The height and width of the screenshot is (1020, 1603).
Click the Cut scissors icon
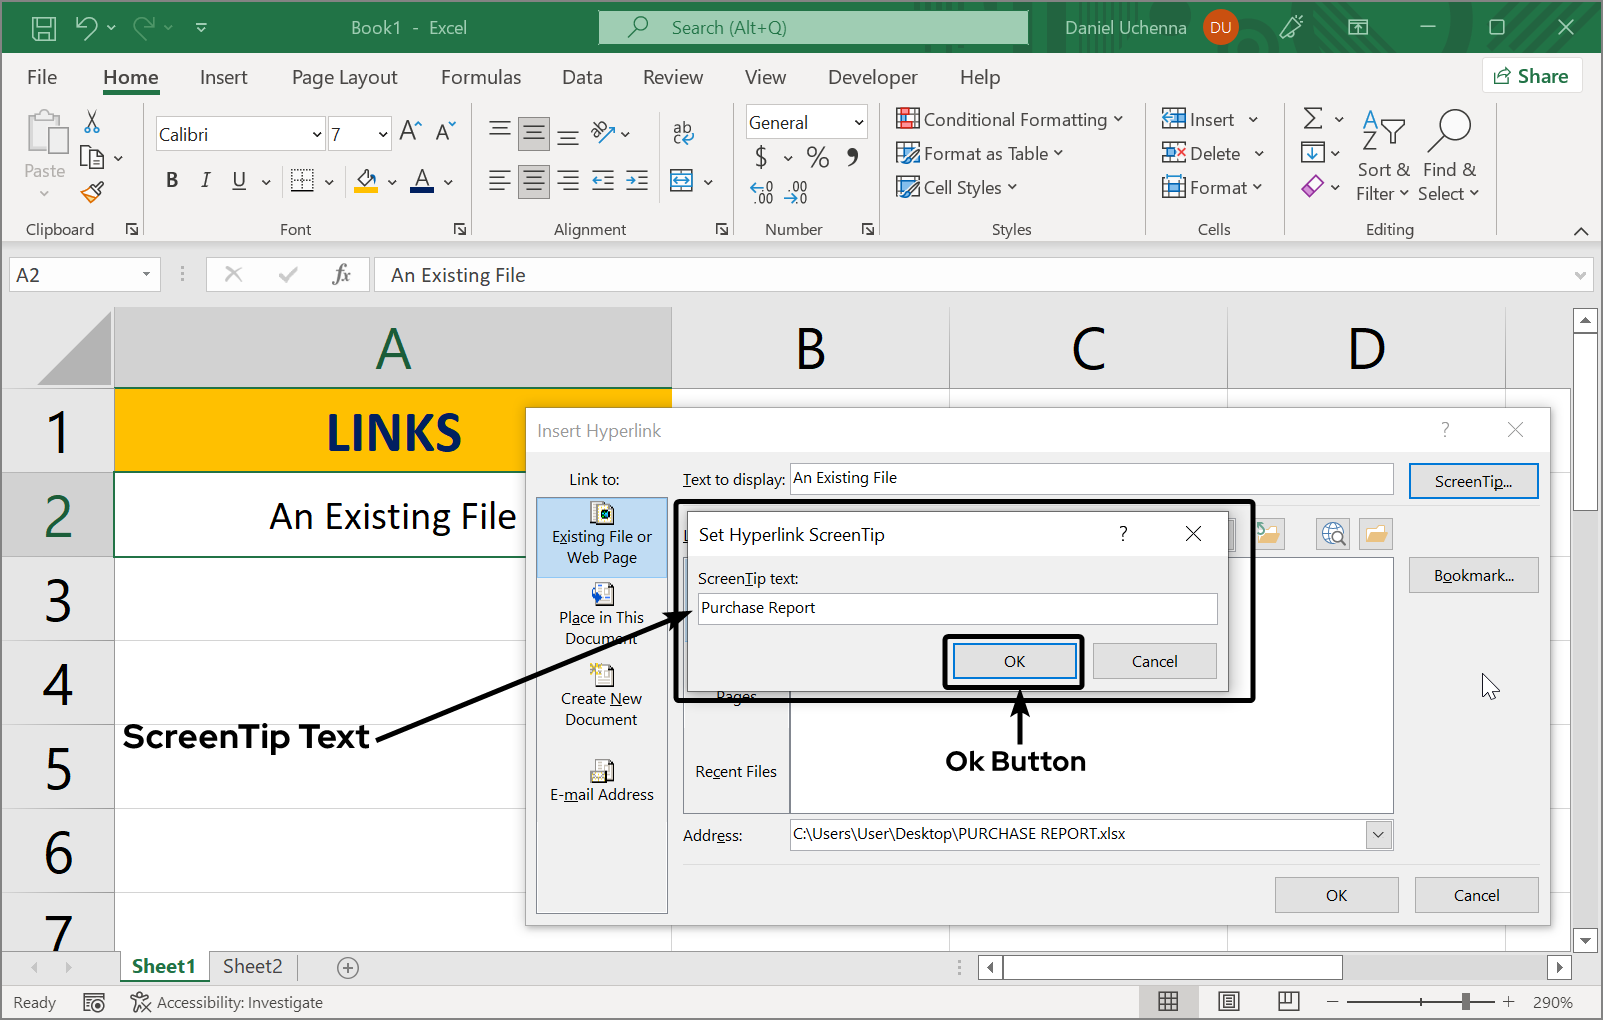coord(91,120)
